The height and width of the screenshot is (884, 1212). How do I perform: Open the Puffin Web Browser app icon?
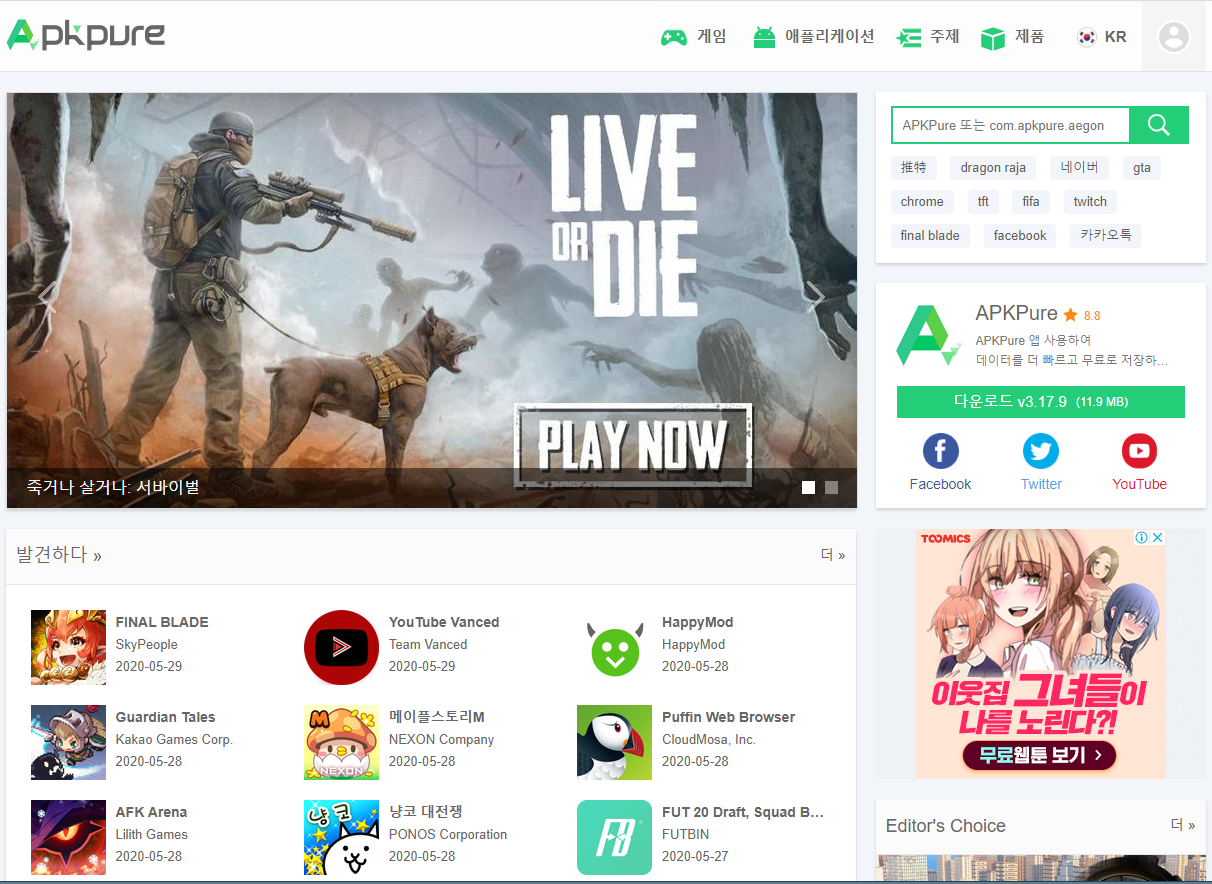coord(614,742)
